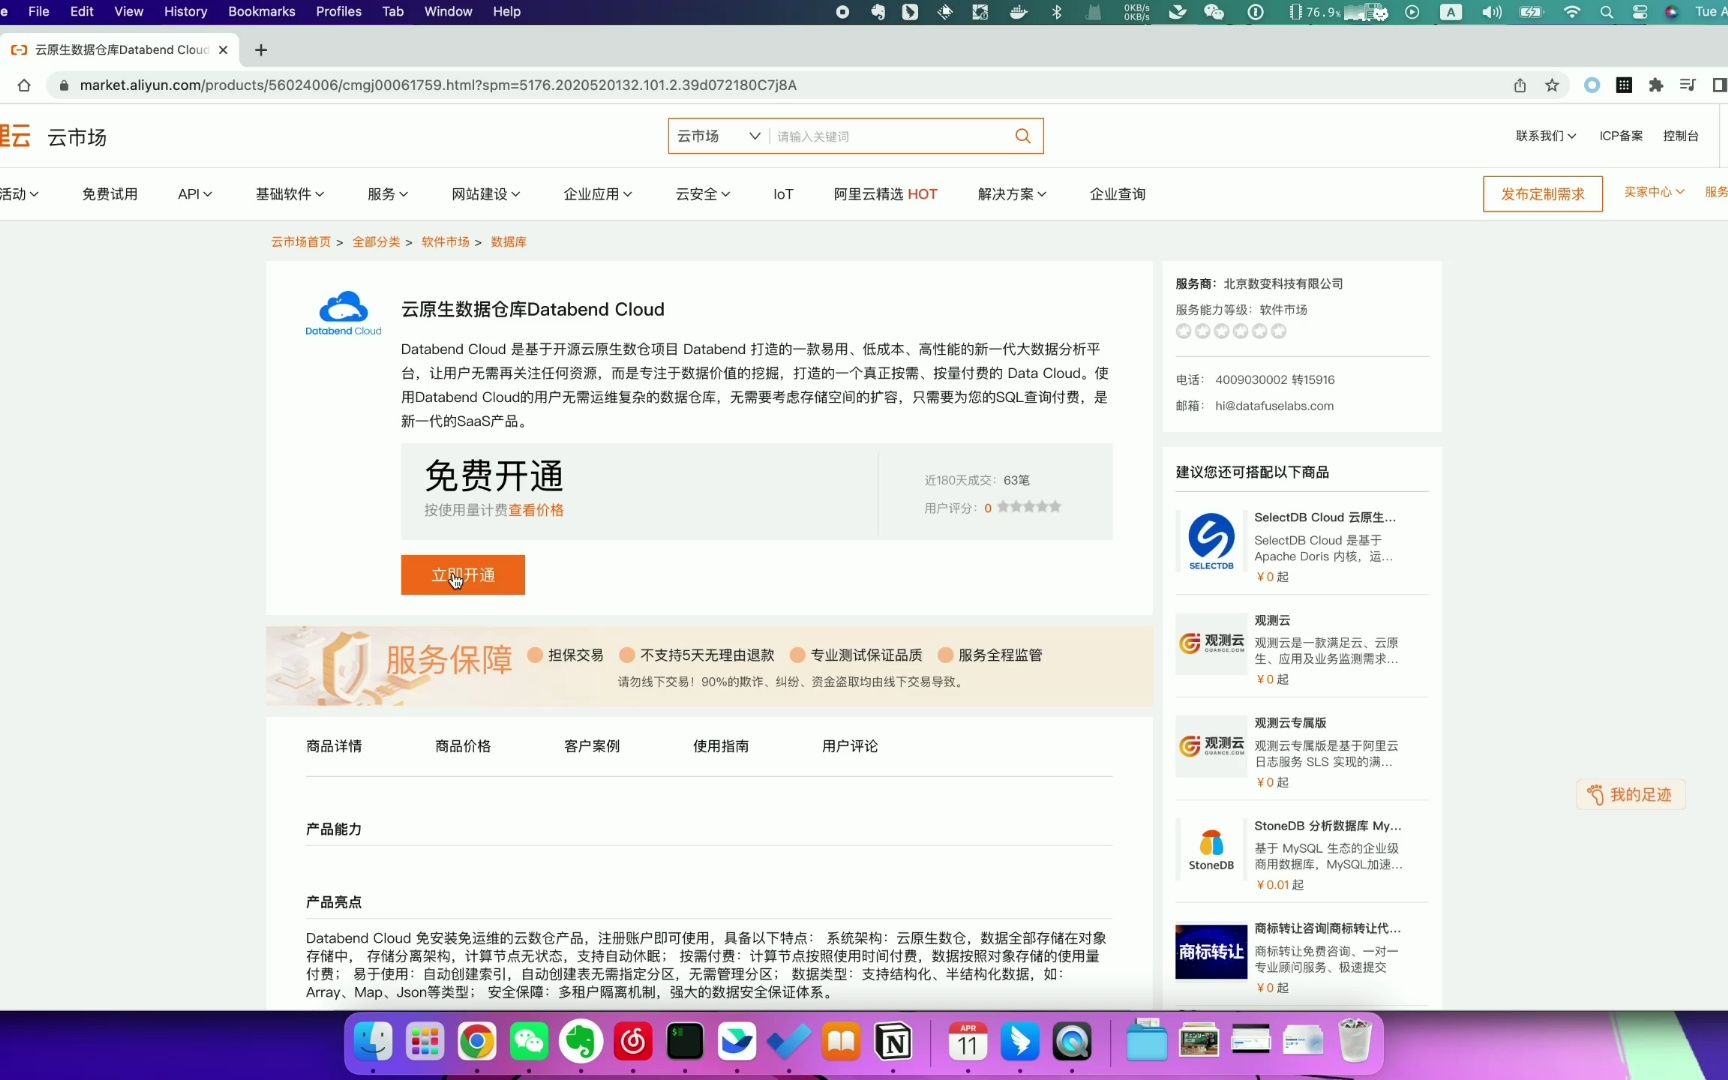Click the 立即开通 button
1728x1080 pixels.
[463, 575]
